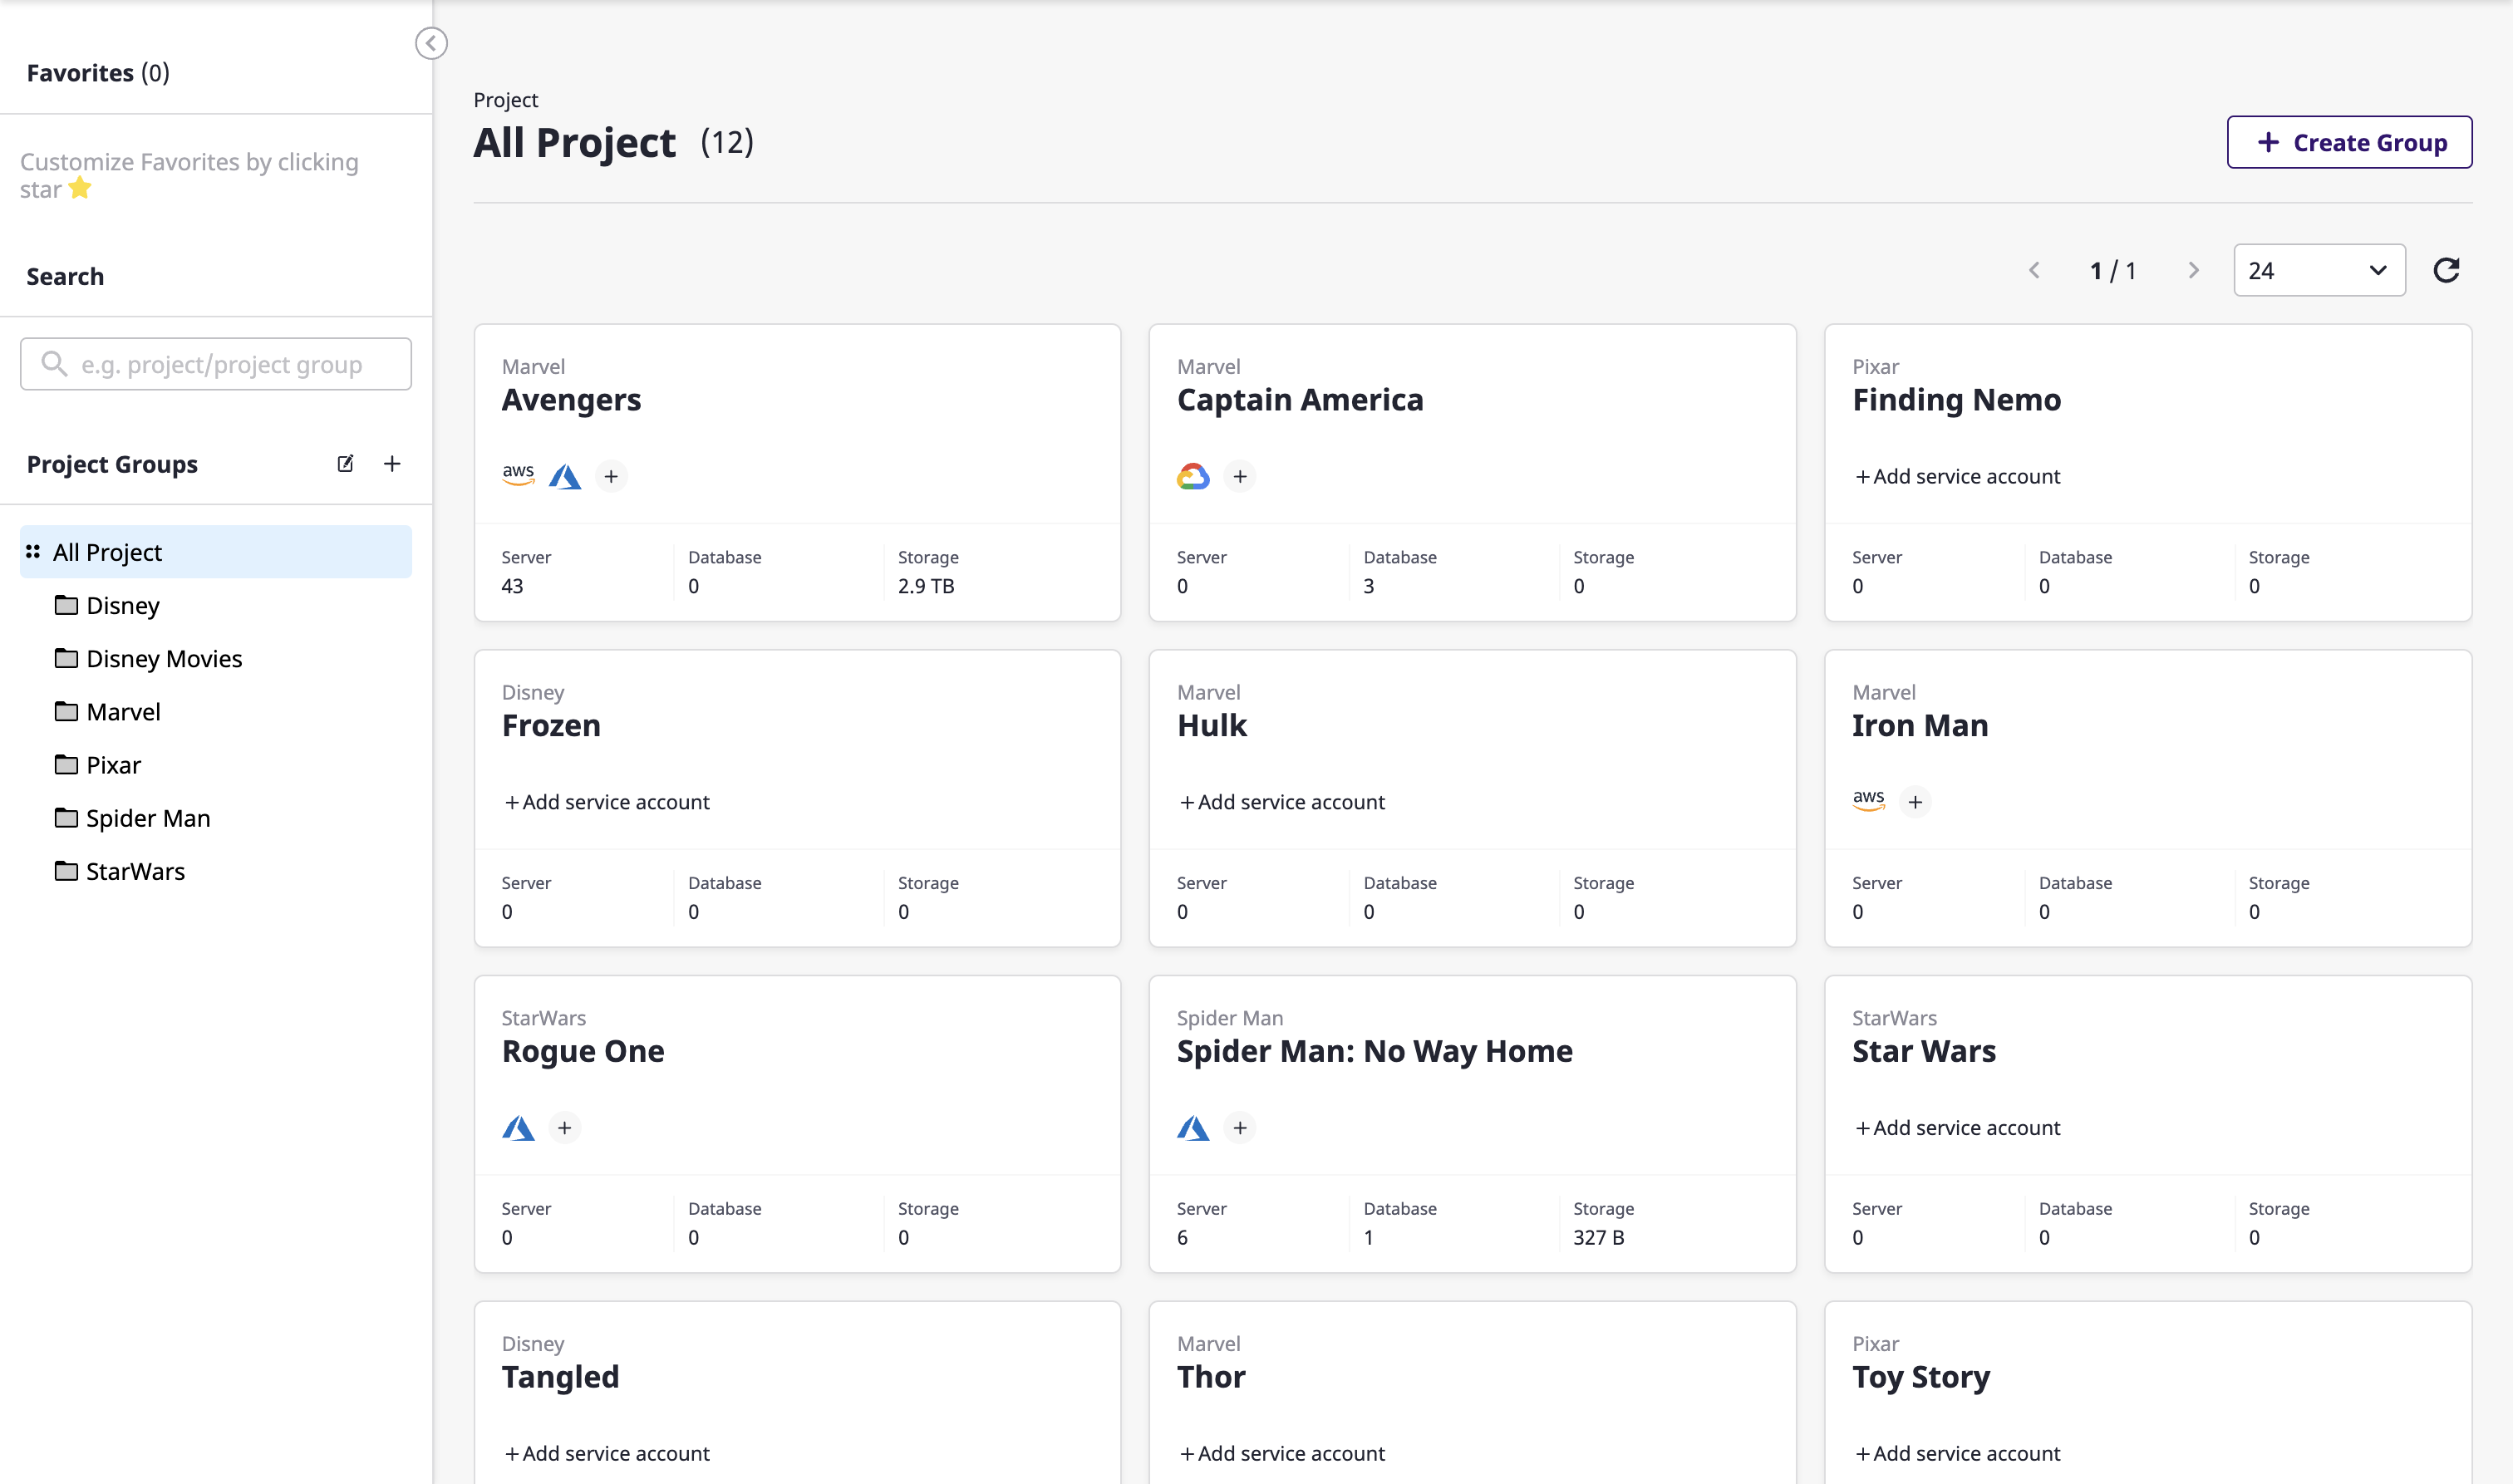Screen dimensions: 2513x1484
Task: Select the AWS icon on Avengers card
Action: (x=516, y=475)
